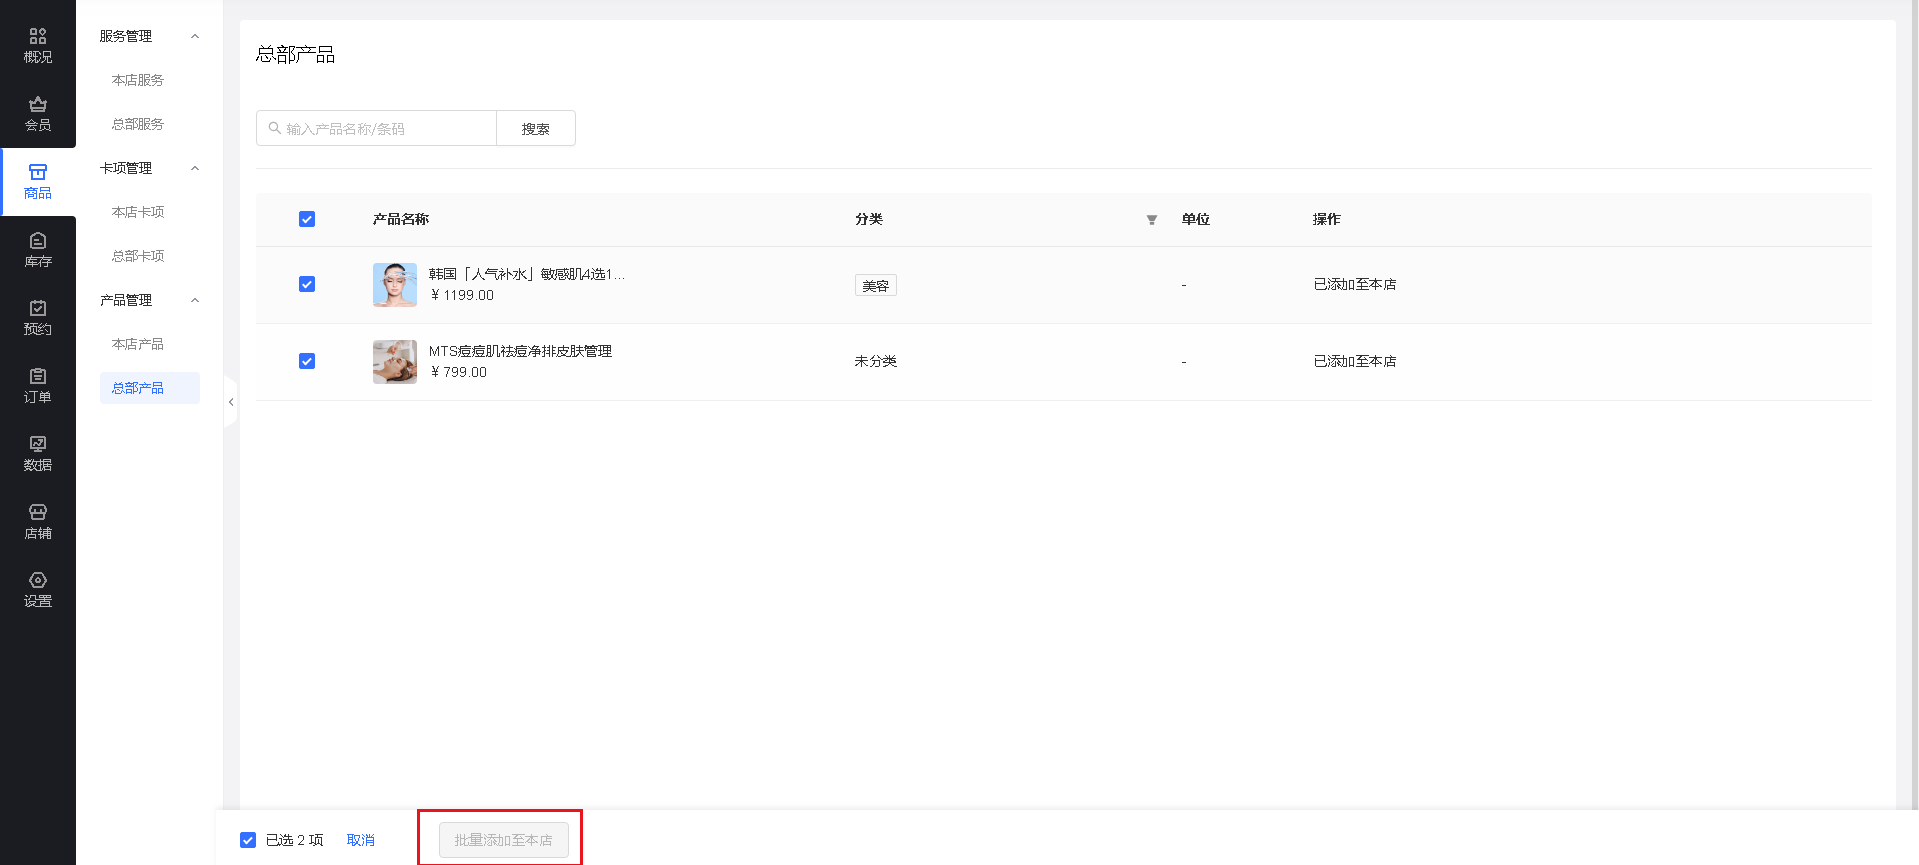The width and height of the screenshot is (1919, 865).
Task: Click product name MTS痘痘肌祛痘净排皮肤管理
Action: click(520, 351)
